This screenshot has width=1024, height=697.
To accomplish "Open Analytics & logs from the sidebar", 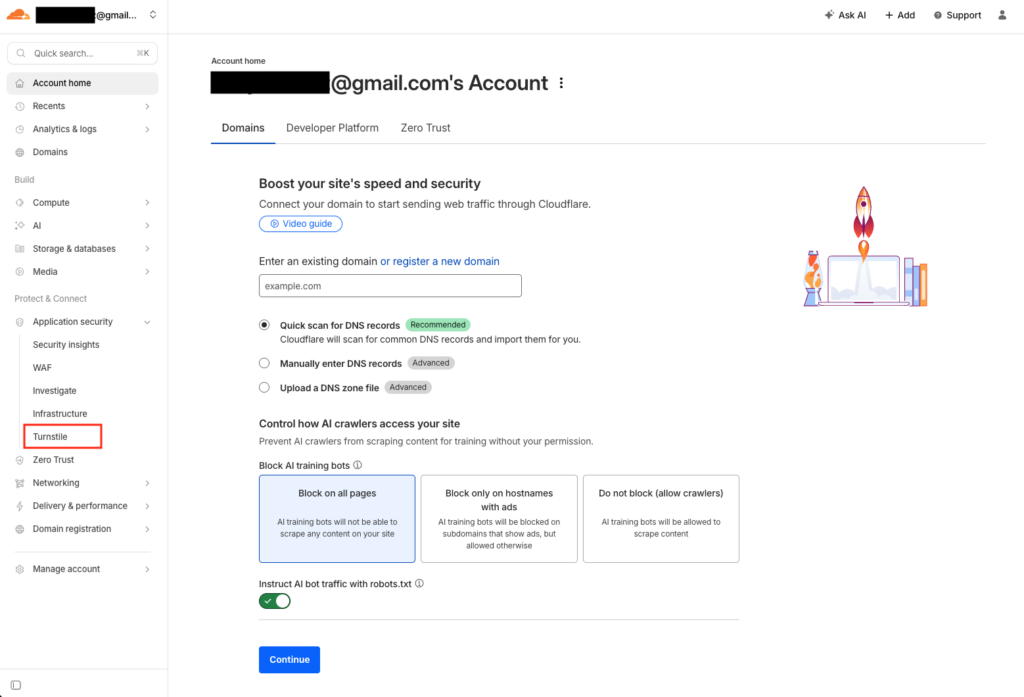I will tap(68, 128).
